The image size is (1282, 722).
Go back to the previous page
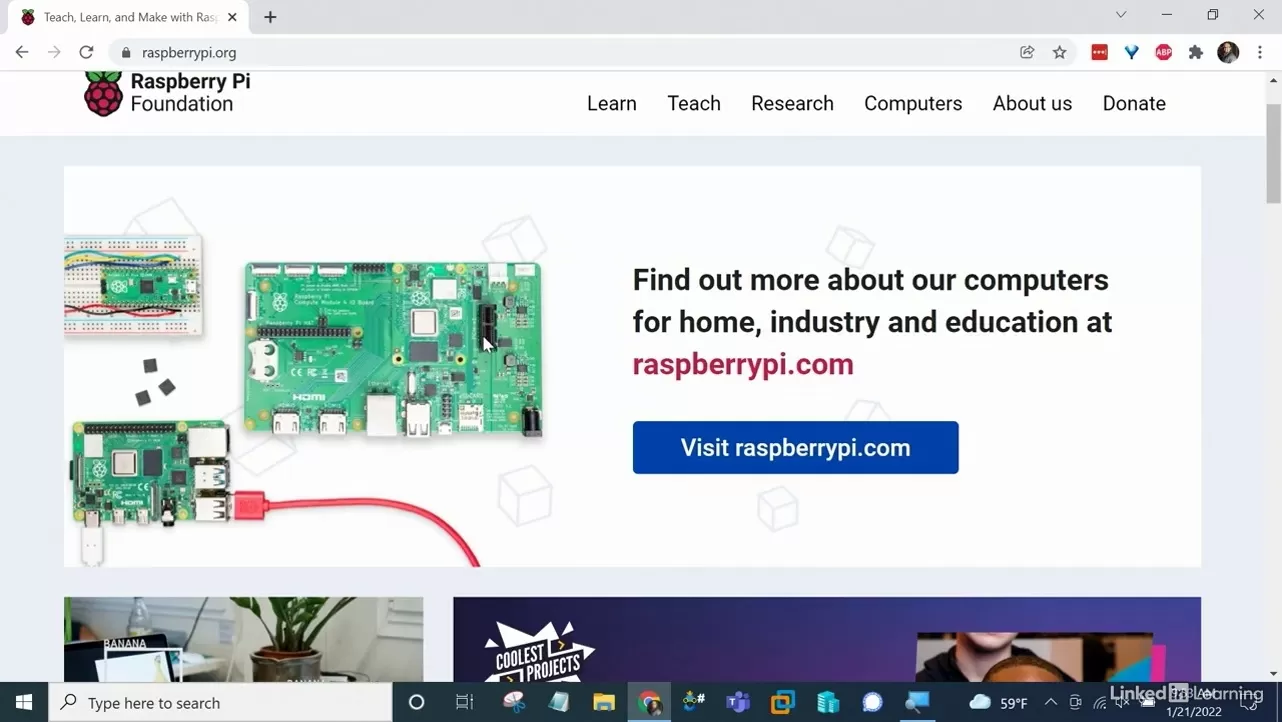point(22,52)
